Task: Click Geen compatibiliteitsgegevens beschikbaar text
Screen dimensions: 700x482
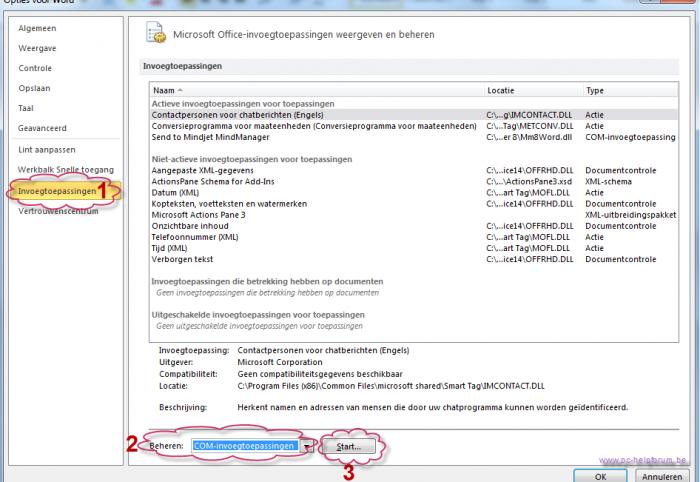Action: (320, 374)
